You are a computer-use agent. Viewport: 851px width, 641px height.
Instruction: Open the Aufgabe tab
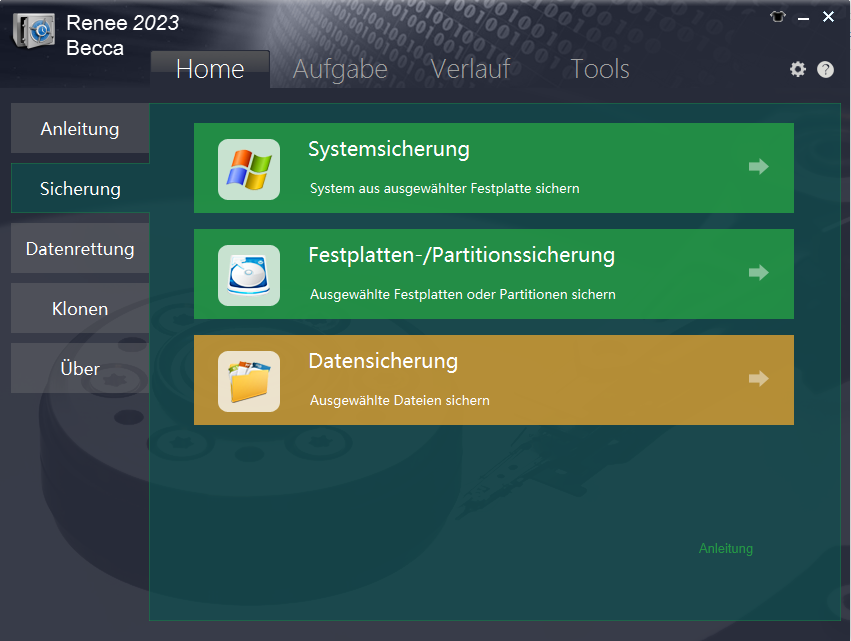click(340, 69)
